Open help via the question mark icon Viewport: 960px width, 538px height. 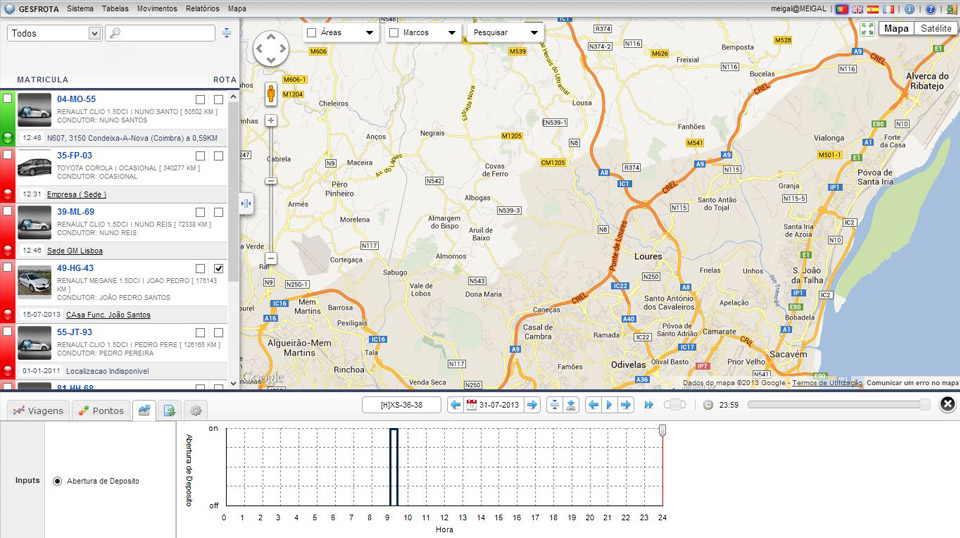coord(931,9)
